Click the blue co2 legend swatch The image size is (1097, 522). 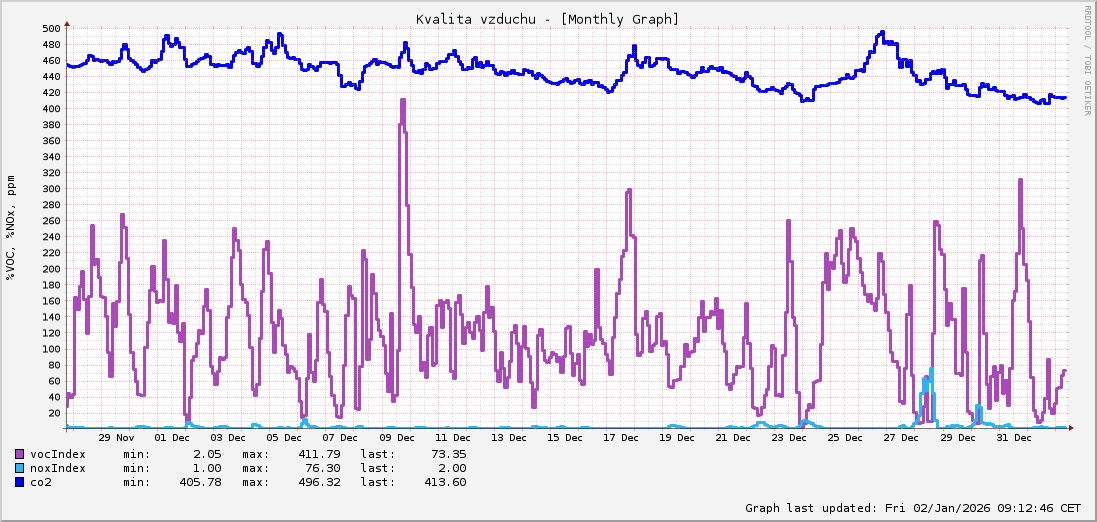coord(20,482)
